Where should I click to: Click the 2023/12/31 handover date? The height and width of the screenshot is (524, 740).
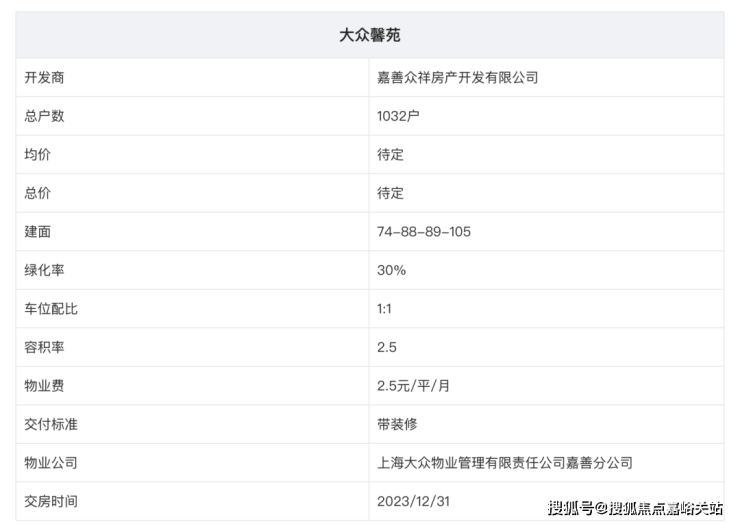[x=413, y=501]
